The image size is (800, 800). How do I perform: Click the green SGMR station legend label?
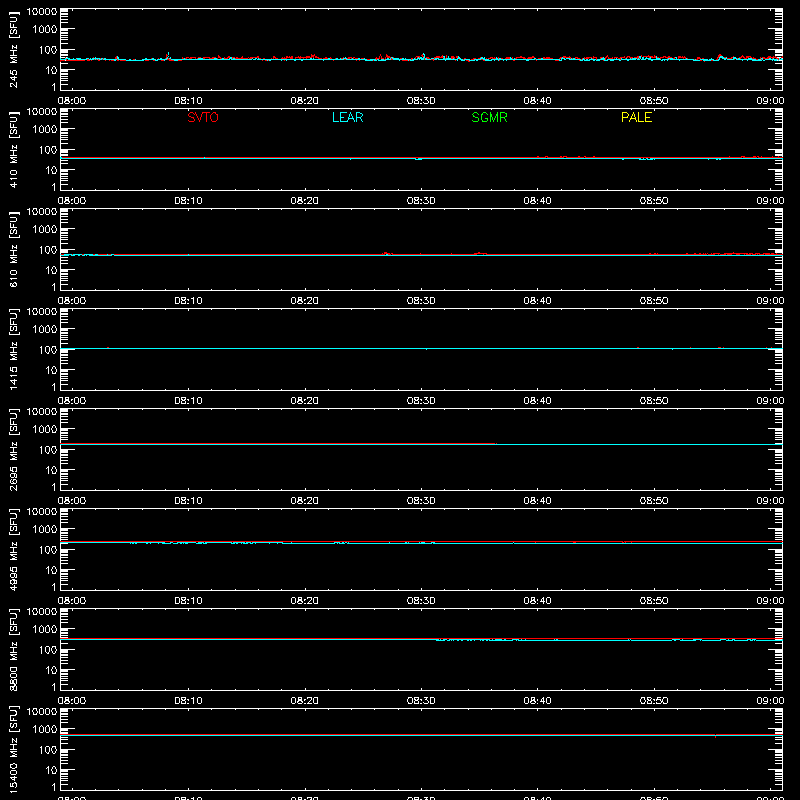pos(489,117)
